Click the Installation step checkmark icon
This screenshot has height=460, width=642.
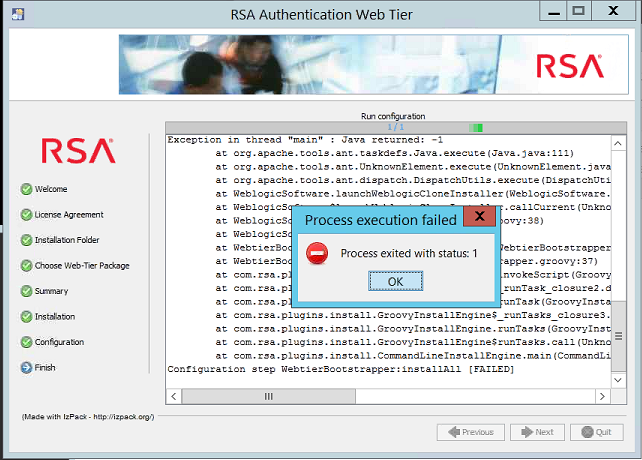pyautogui.click(x=26, y=317)
